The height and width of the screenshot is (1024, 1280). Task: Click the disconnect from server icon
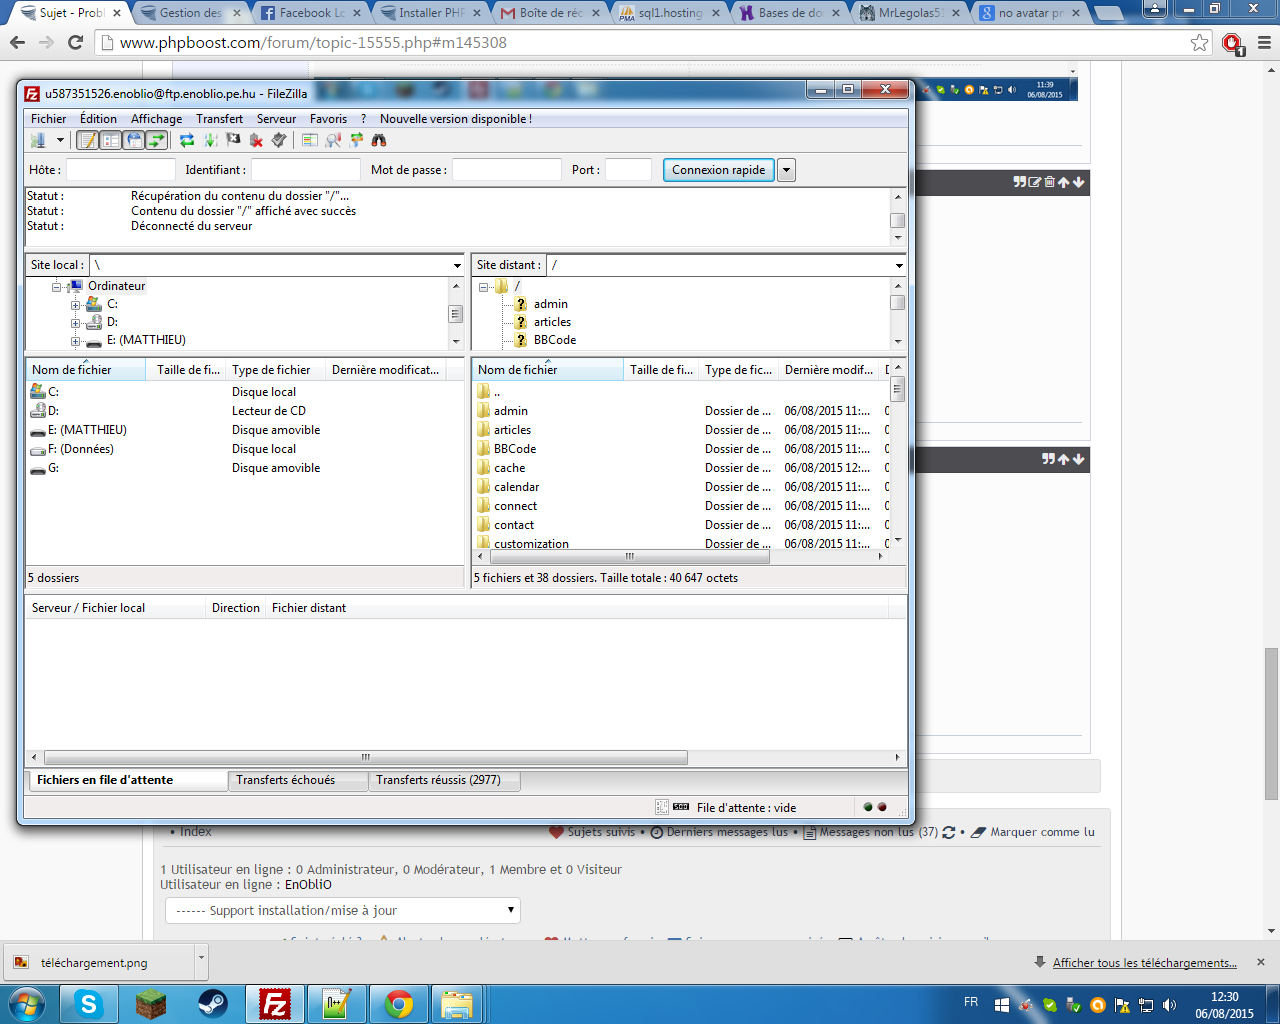click(x=256, y=141)
